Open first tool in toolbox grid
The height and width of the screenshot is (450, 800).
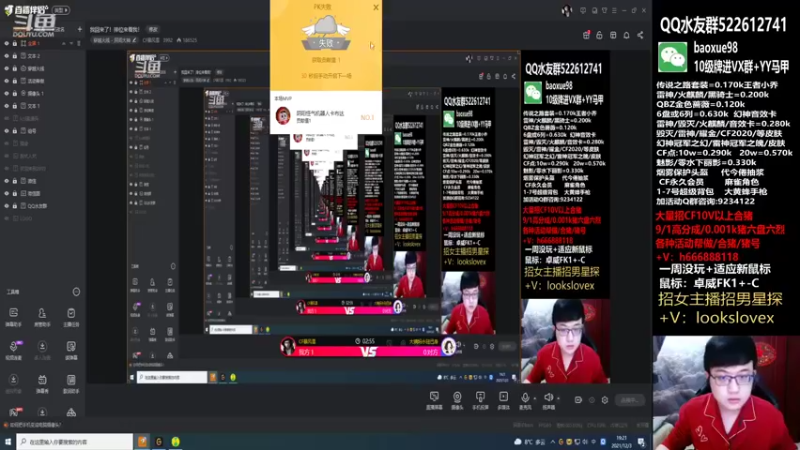[x=14, y=317]
